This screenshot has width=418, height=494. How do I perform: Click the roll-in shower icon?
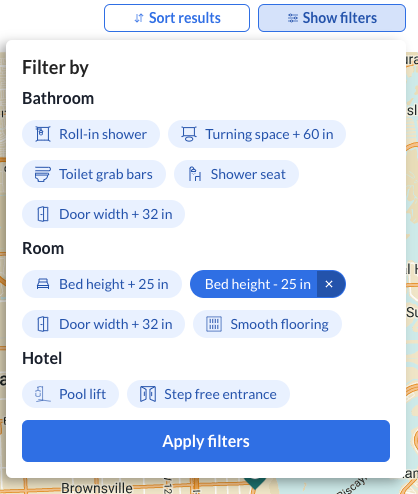click(43, 134)
